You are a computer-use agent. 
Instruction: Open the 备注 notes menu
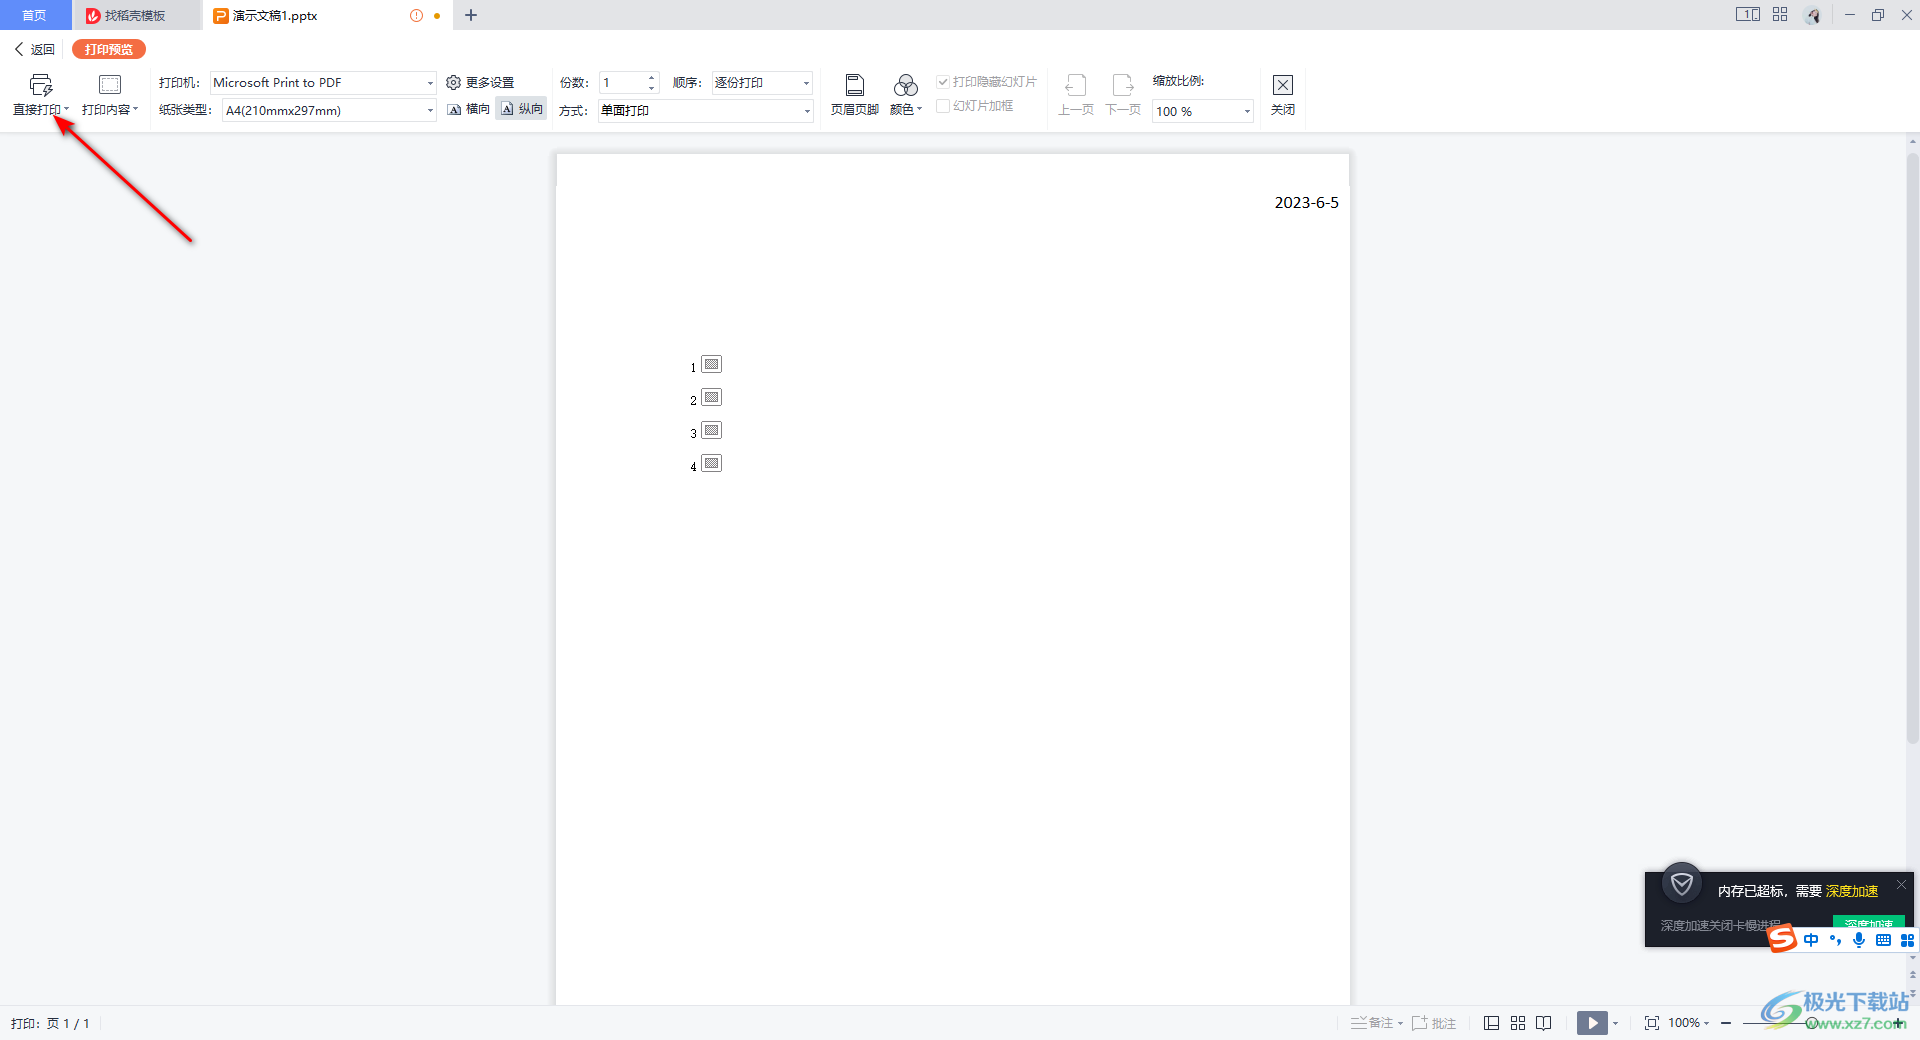point(1376,1023)
